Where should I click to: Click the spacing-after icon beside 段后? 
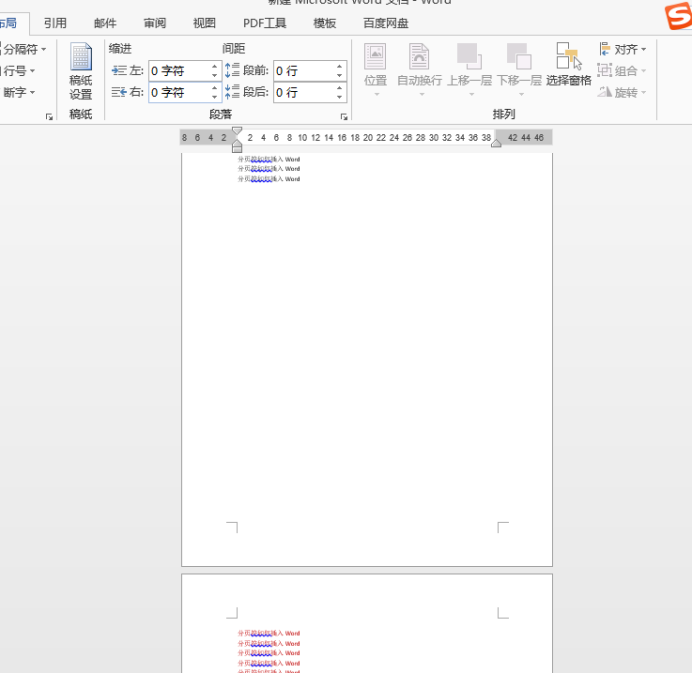232,92
